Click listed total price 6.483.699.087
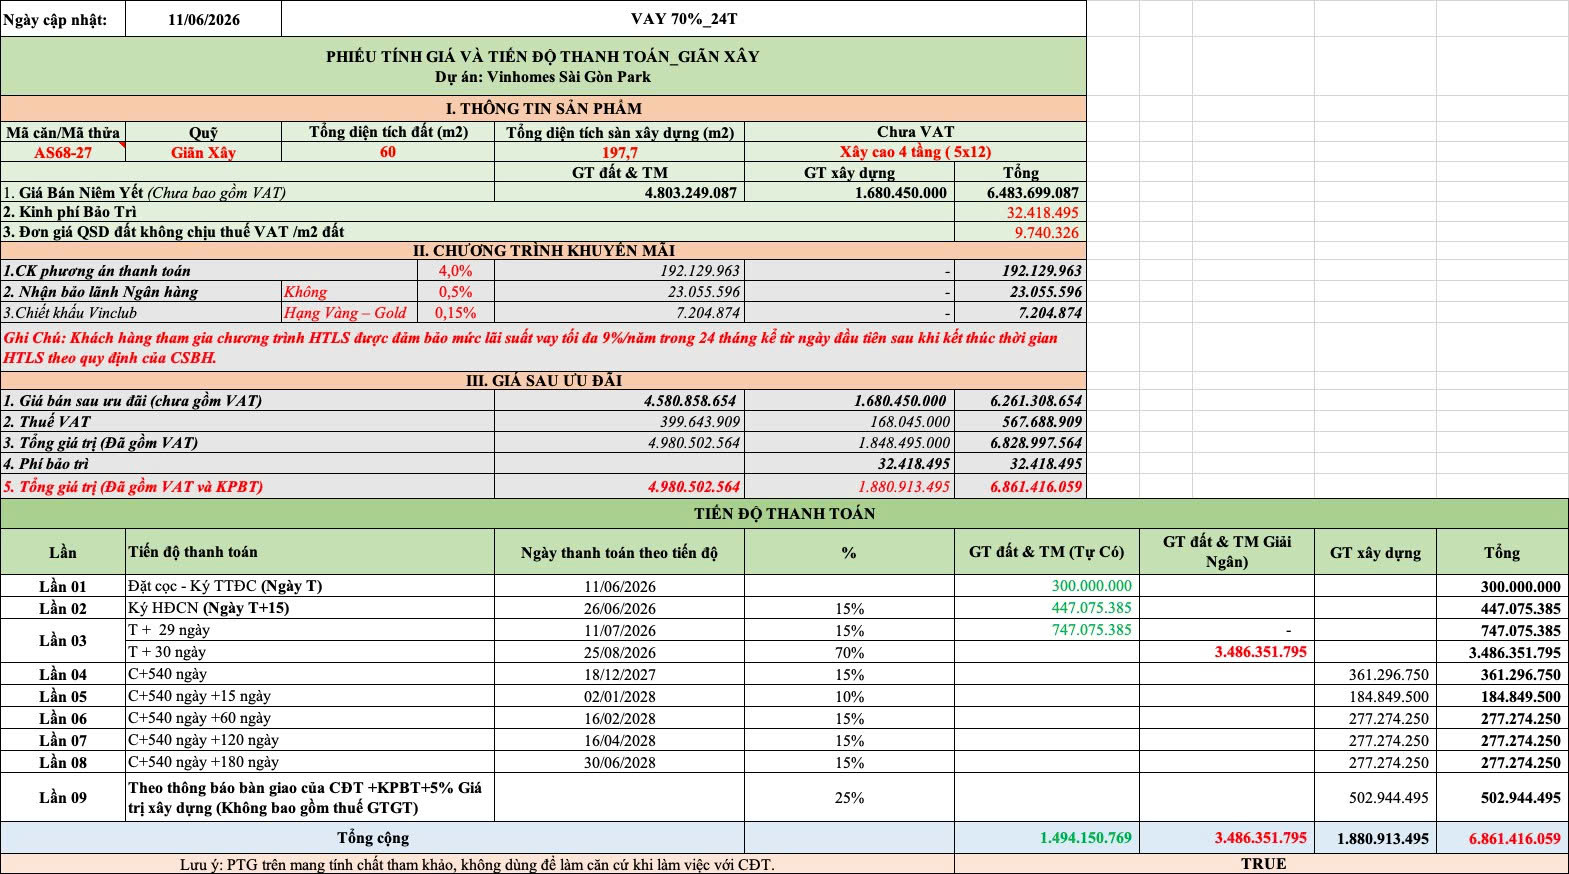1569x874 pixels. coord(1020,192)
